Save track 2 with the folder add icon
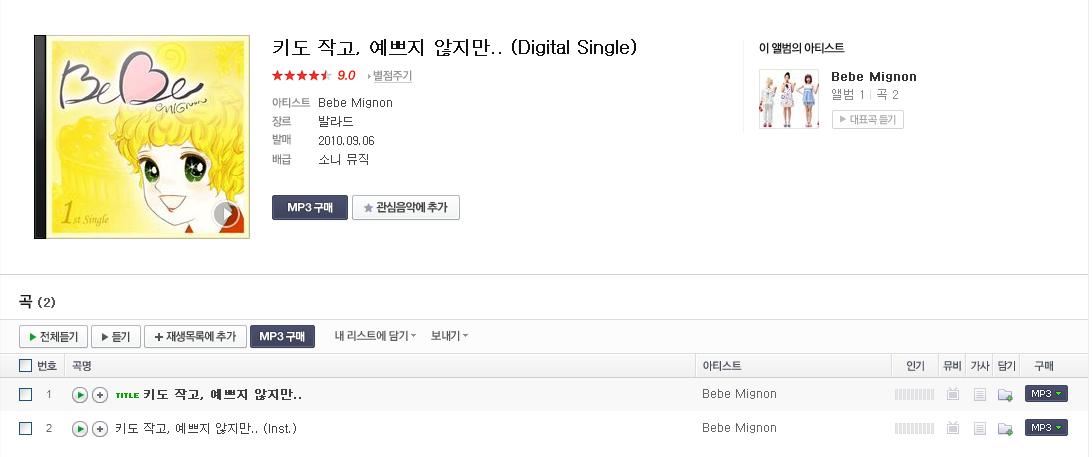 point(1005,428)
